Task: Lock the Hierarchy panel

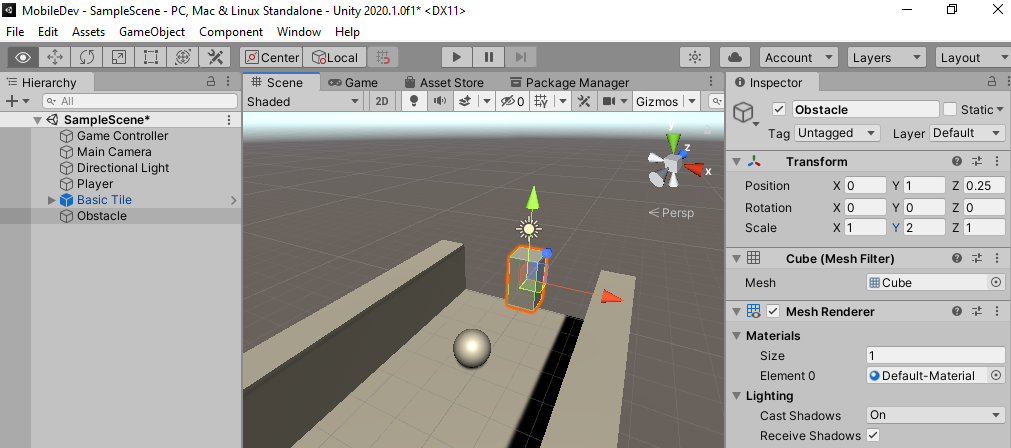Action: coord(211,82)
